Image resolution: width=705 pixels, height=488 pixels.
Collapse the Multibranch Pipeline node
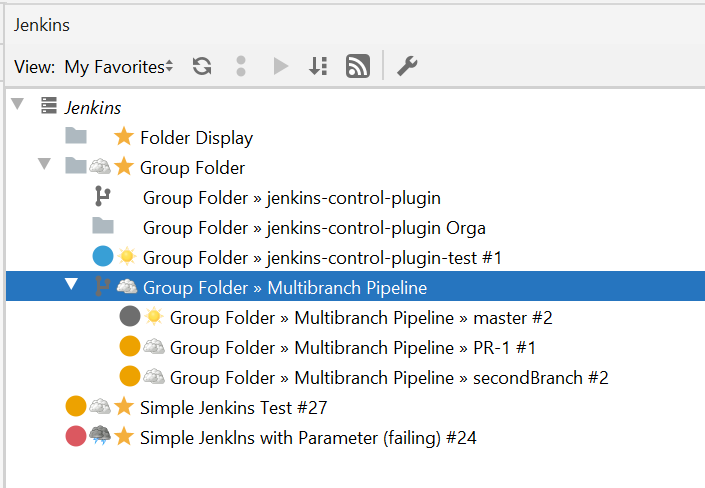coord(71,284)
